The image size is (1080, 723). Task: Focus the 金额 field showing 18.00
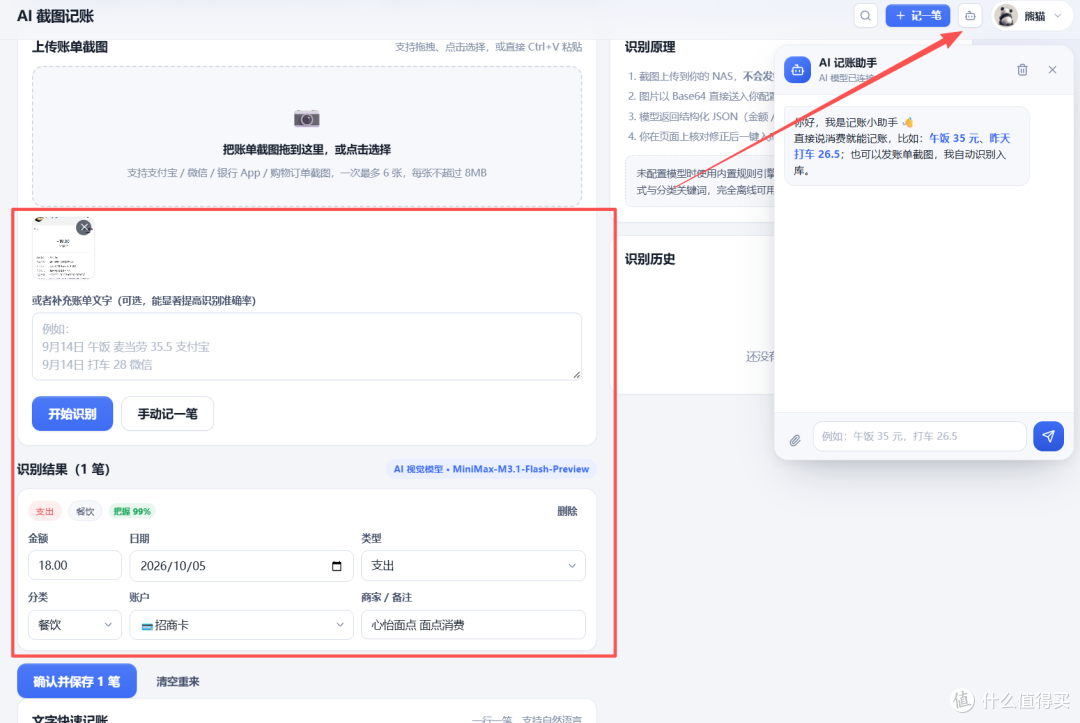pyautogui.click(x=74, y=565)
